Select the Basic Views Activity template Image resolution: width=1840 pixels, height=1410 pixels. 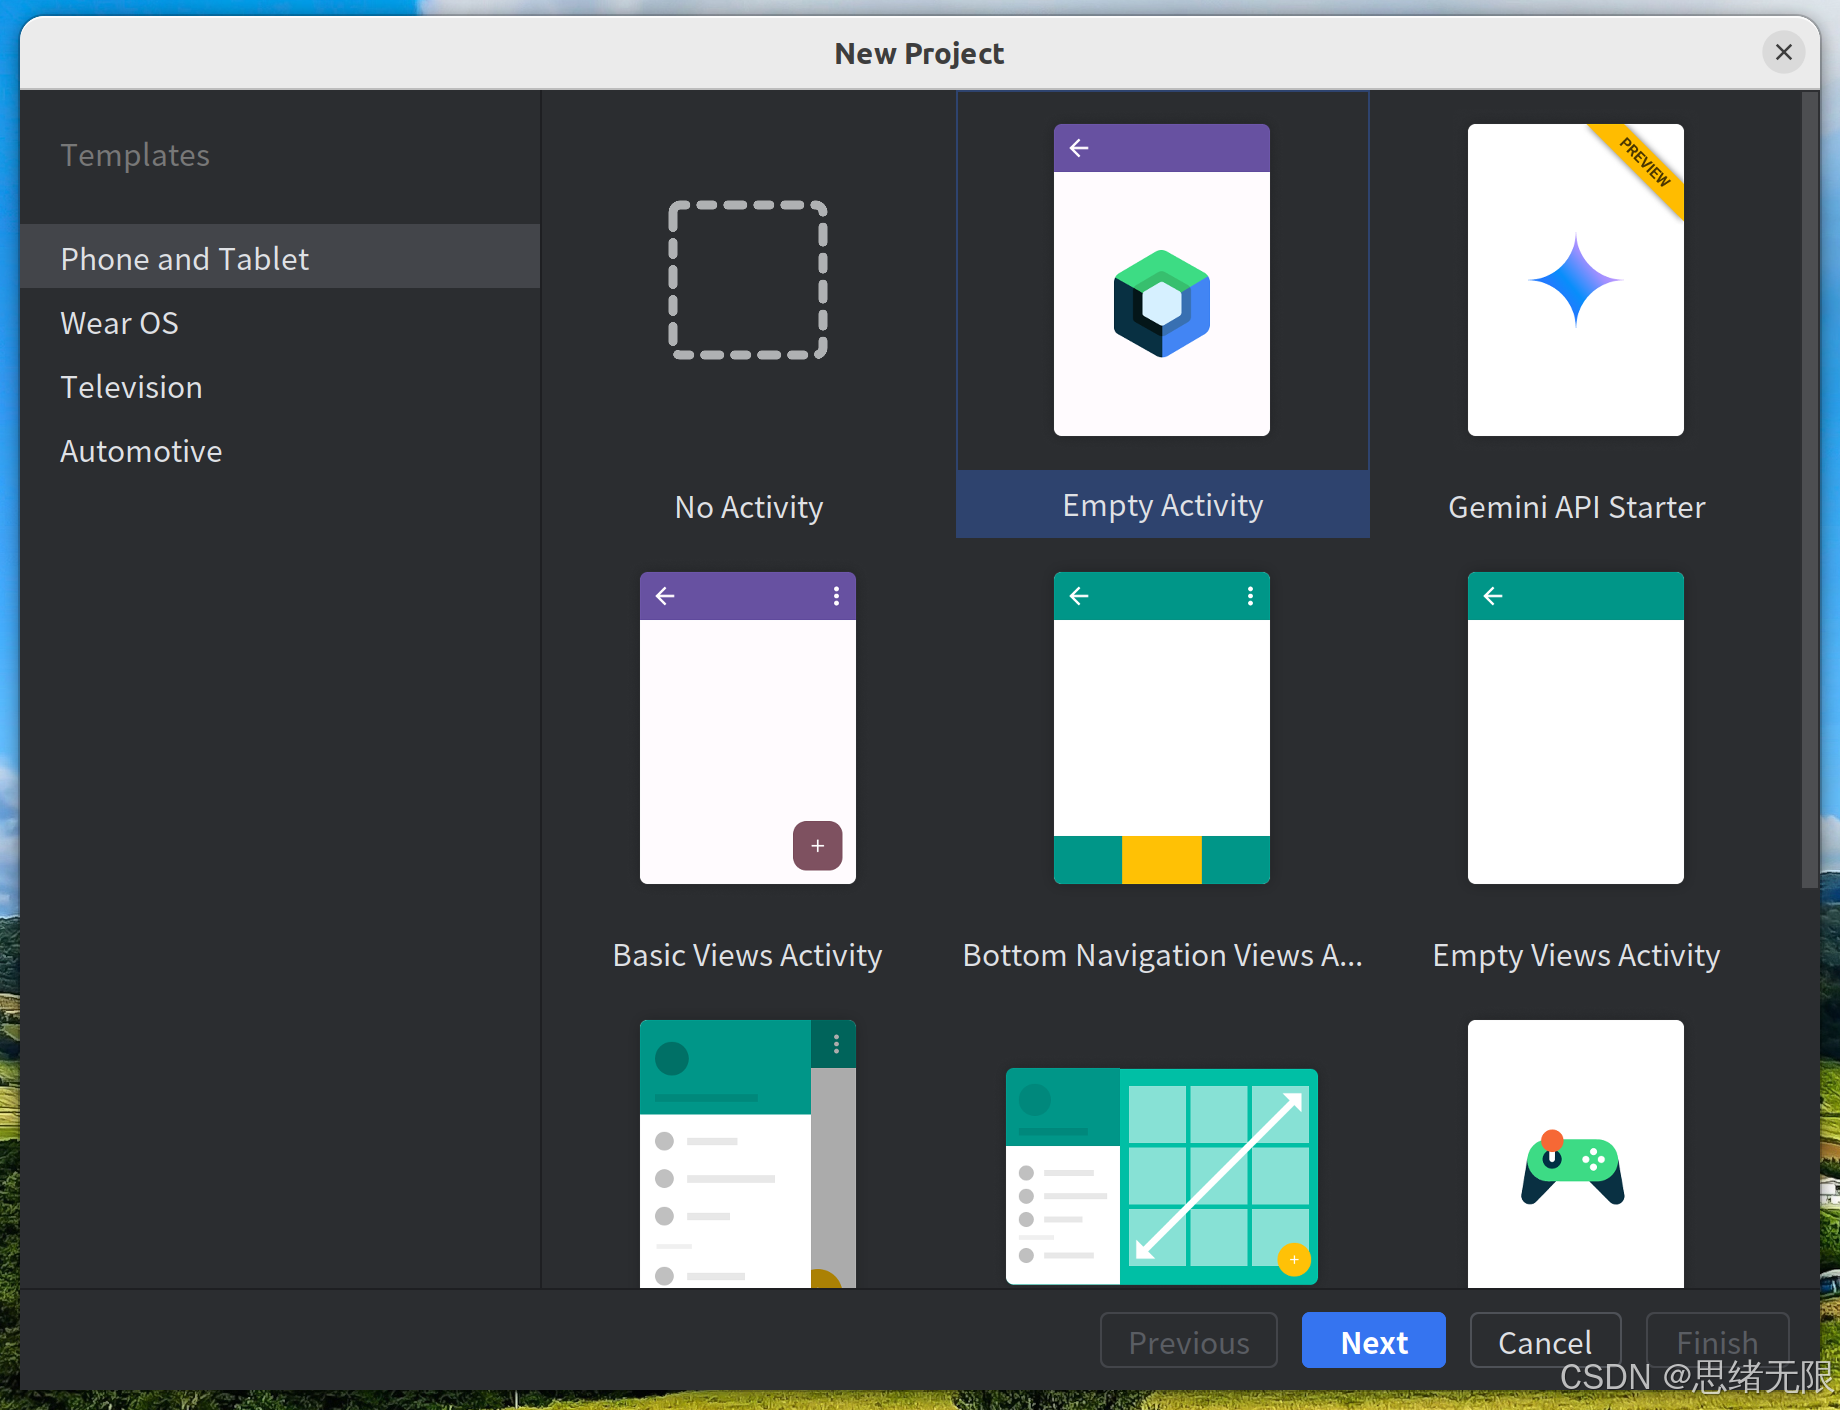point(747,954)
